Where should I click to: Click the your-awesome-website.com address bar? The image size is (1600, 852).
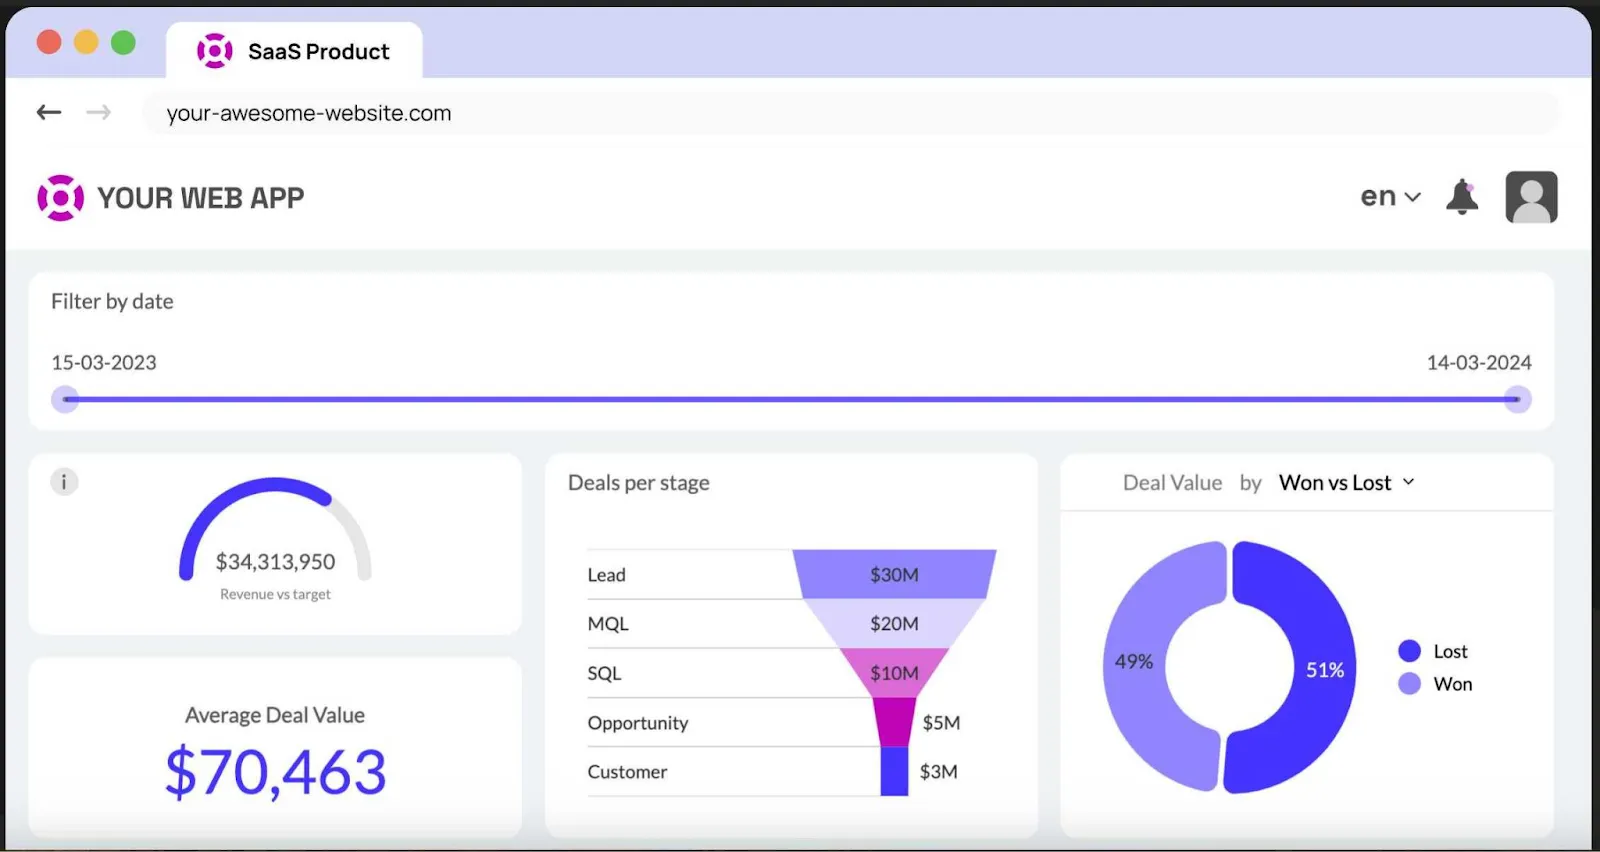850,113
